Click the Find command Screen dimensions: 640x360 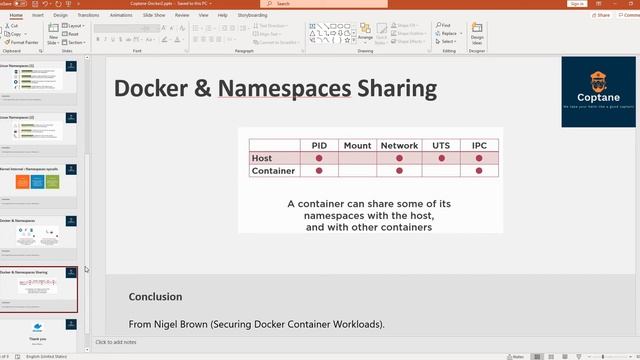coord(443,25)
